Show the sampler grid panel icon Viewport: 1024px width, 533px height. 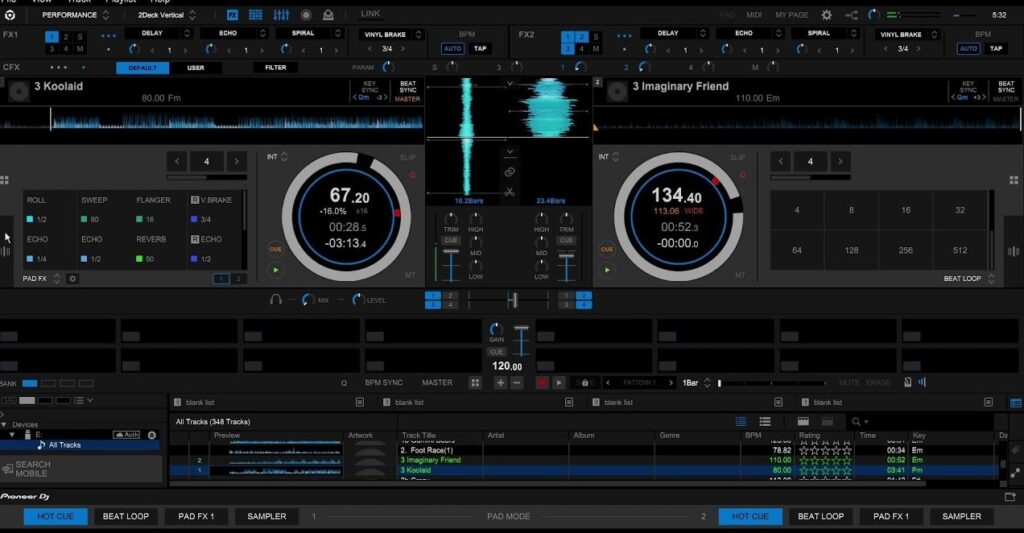coord(256,14)
